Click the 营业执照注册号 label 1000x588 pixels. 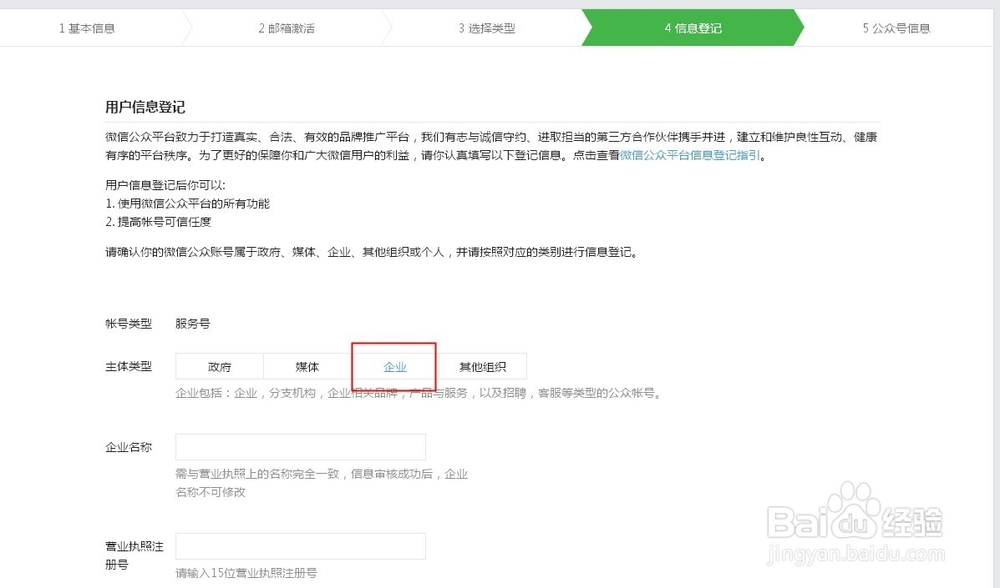134,555
